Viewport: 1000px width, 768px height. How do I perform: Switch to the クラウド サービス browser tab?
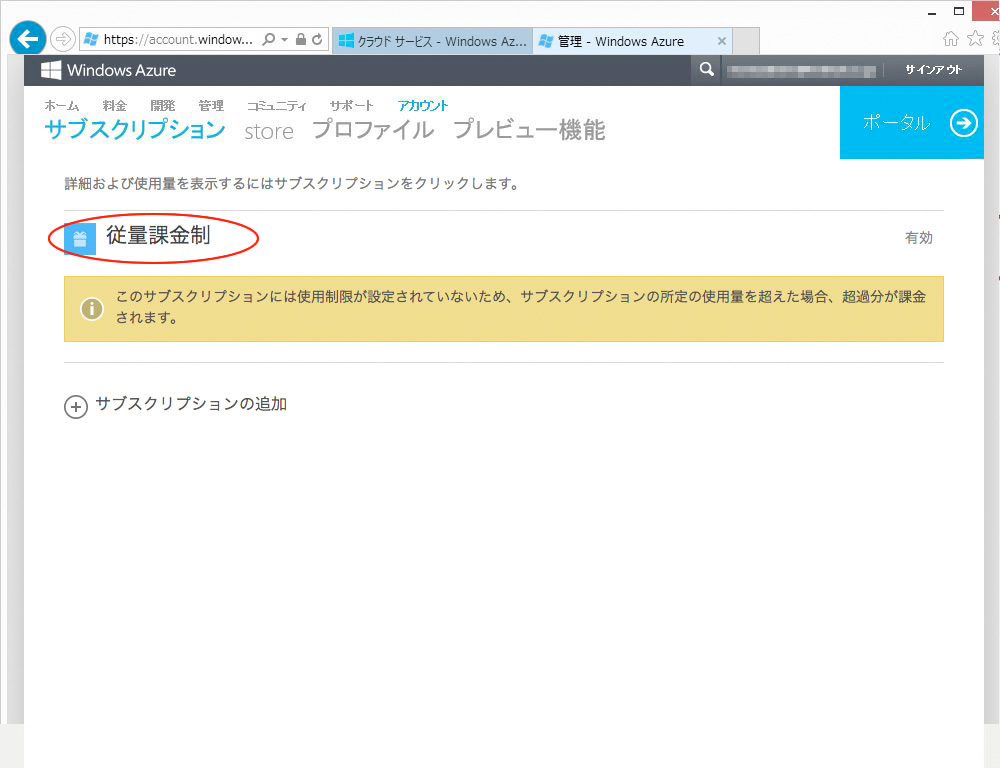(x=432, y=41)
